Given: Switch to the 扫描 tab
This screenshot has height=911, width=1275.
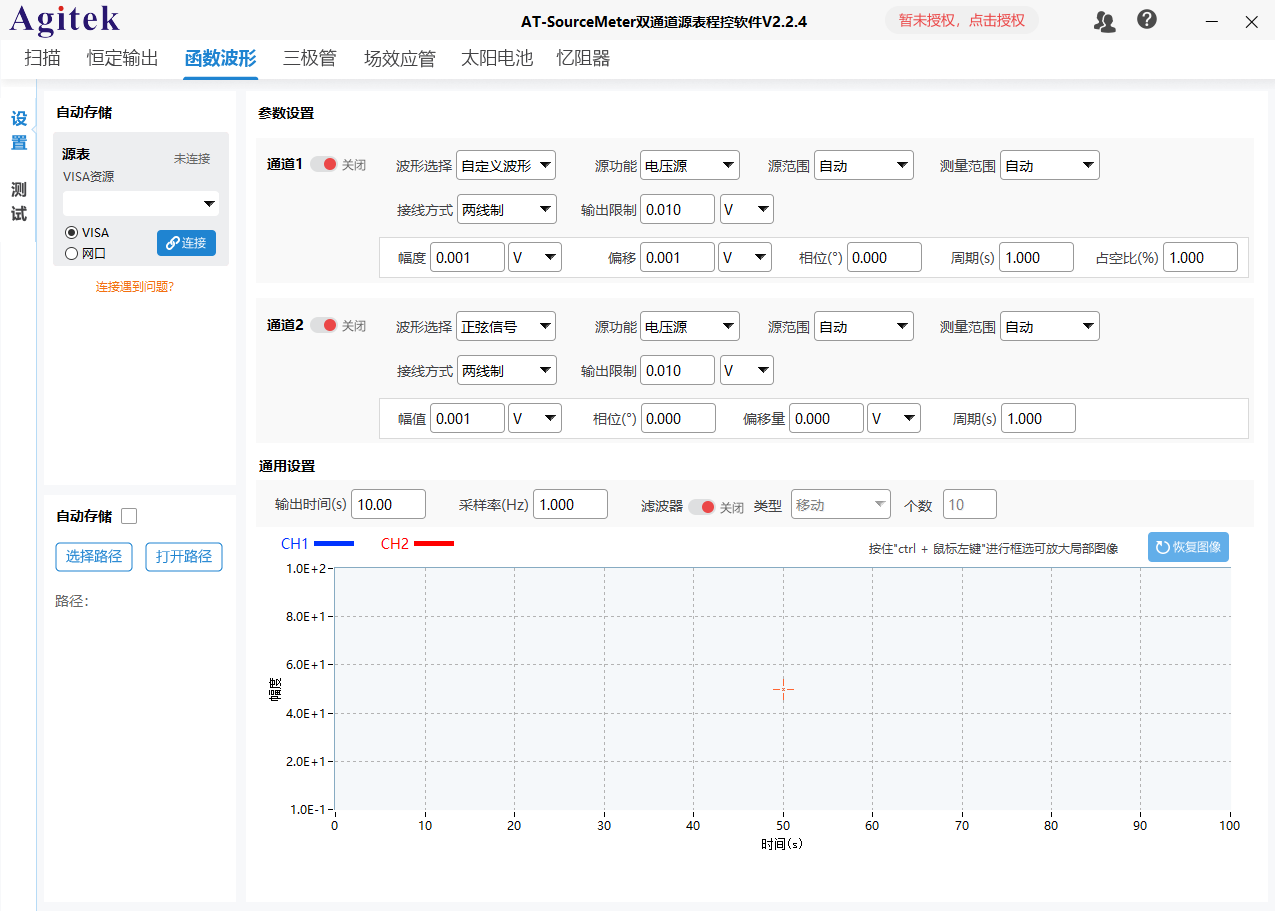Looking at the screenshot, I should [43, 59].
